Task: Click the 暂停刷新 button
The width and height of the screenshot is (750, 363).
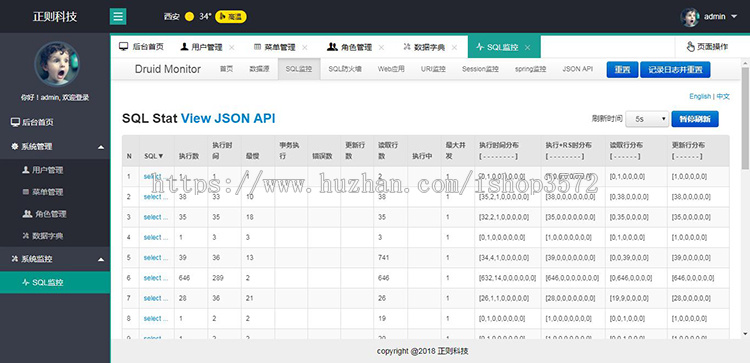Action: pyautogui.click(x=695, y=119)
